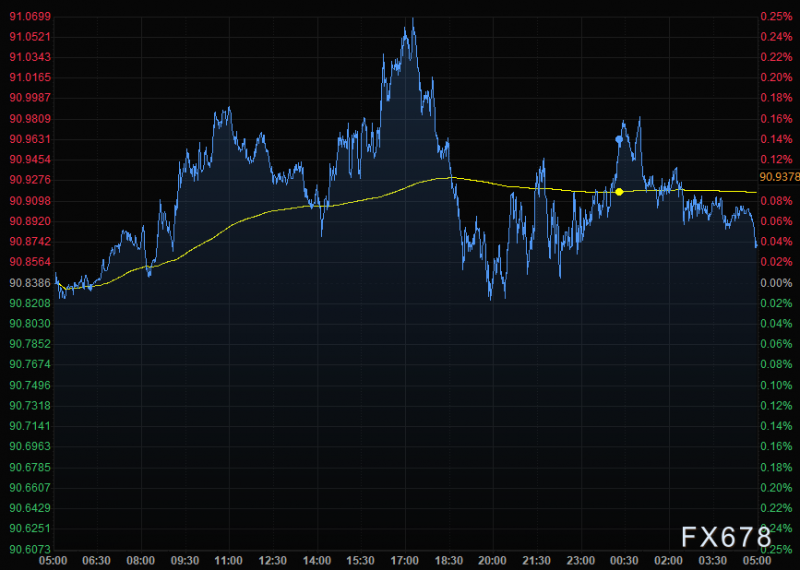Select the 20:00 time axis label
Viewport: 800px width, 570px height.
coord(493,561)
